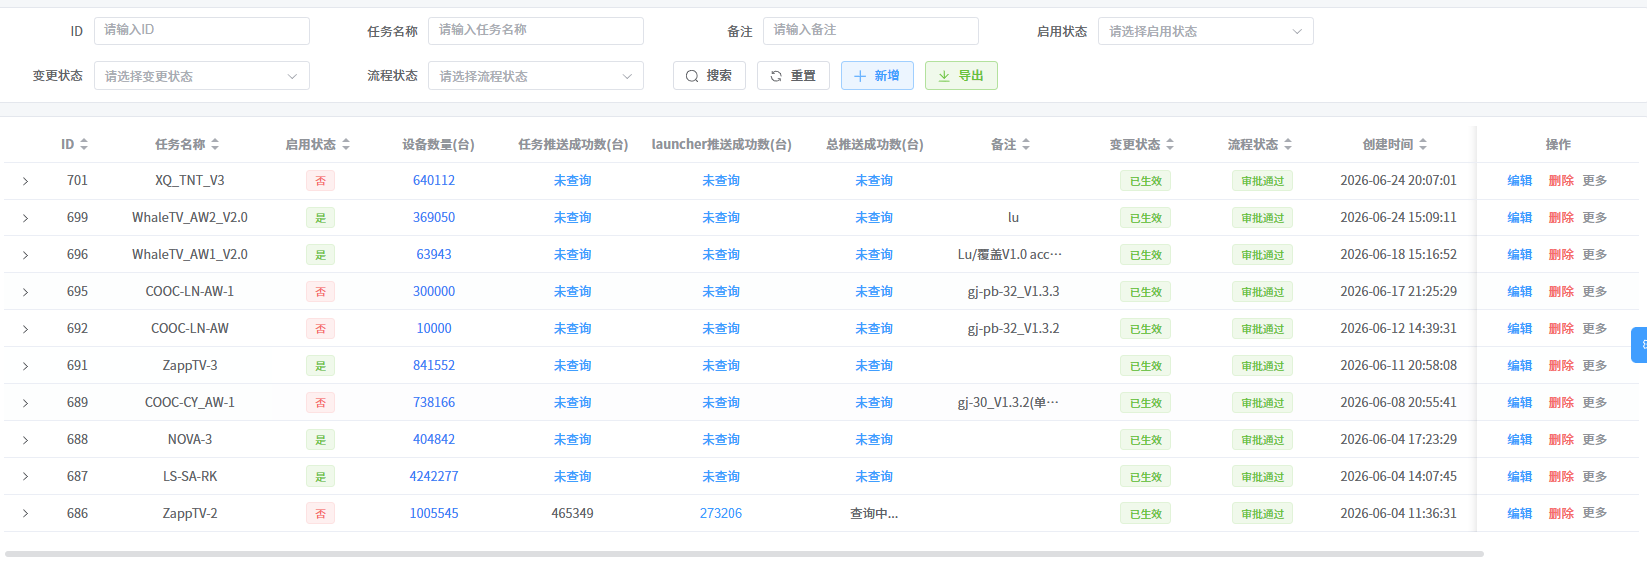Focus the ID input field
1647x561 pixels.
[201, 31]
